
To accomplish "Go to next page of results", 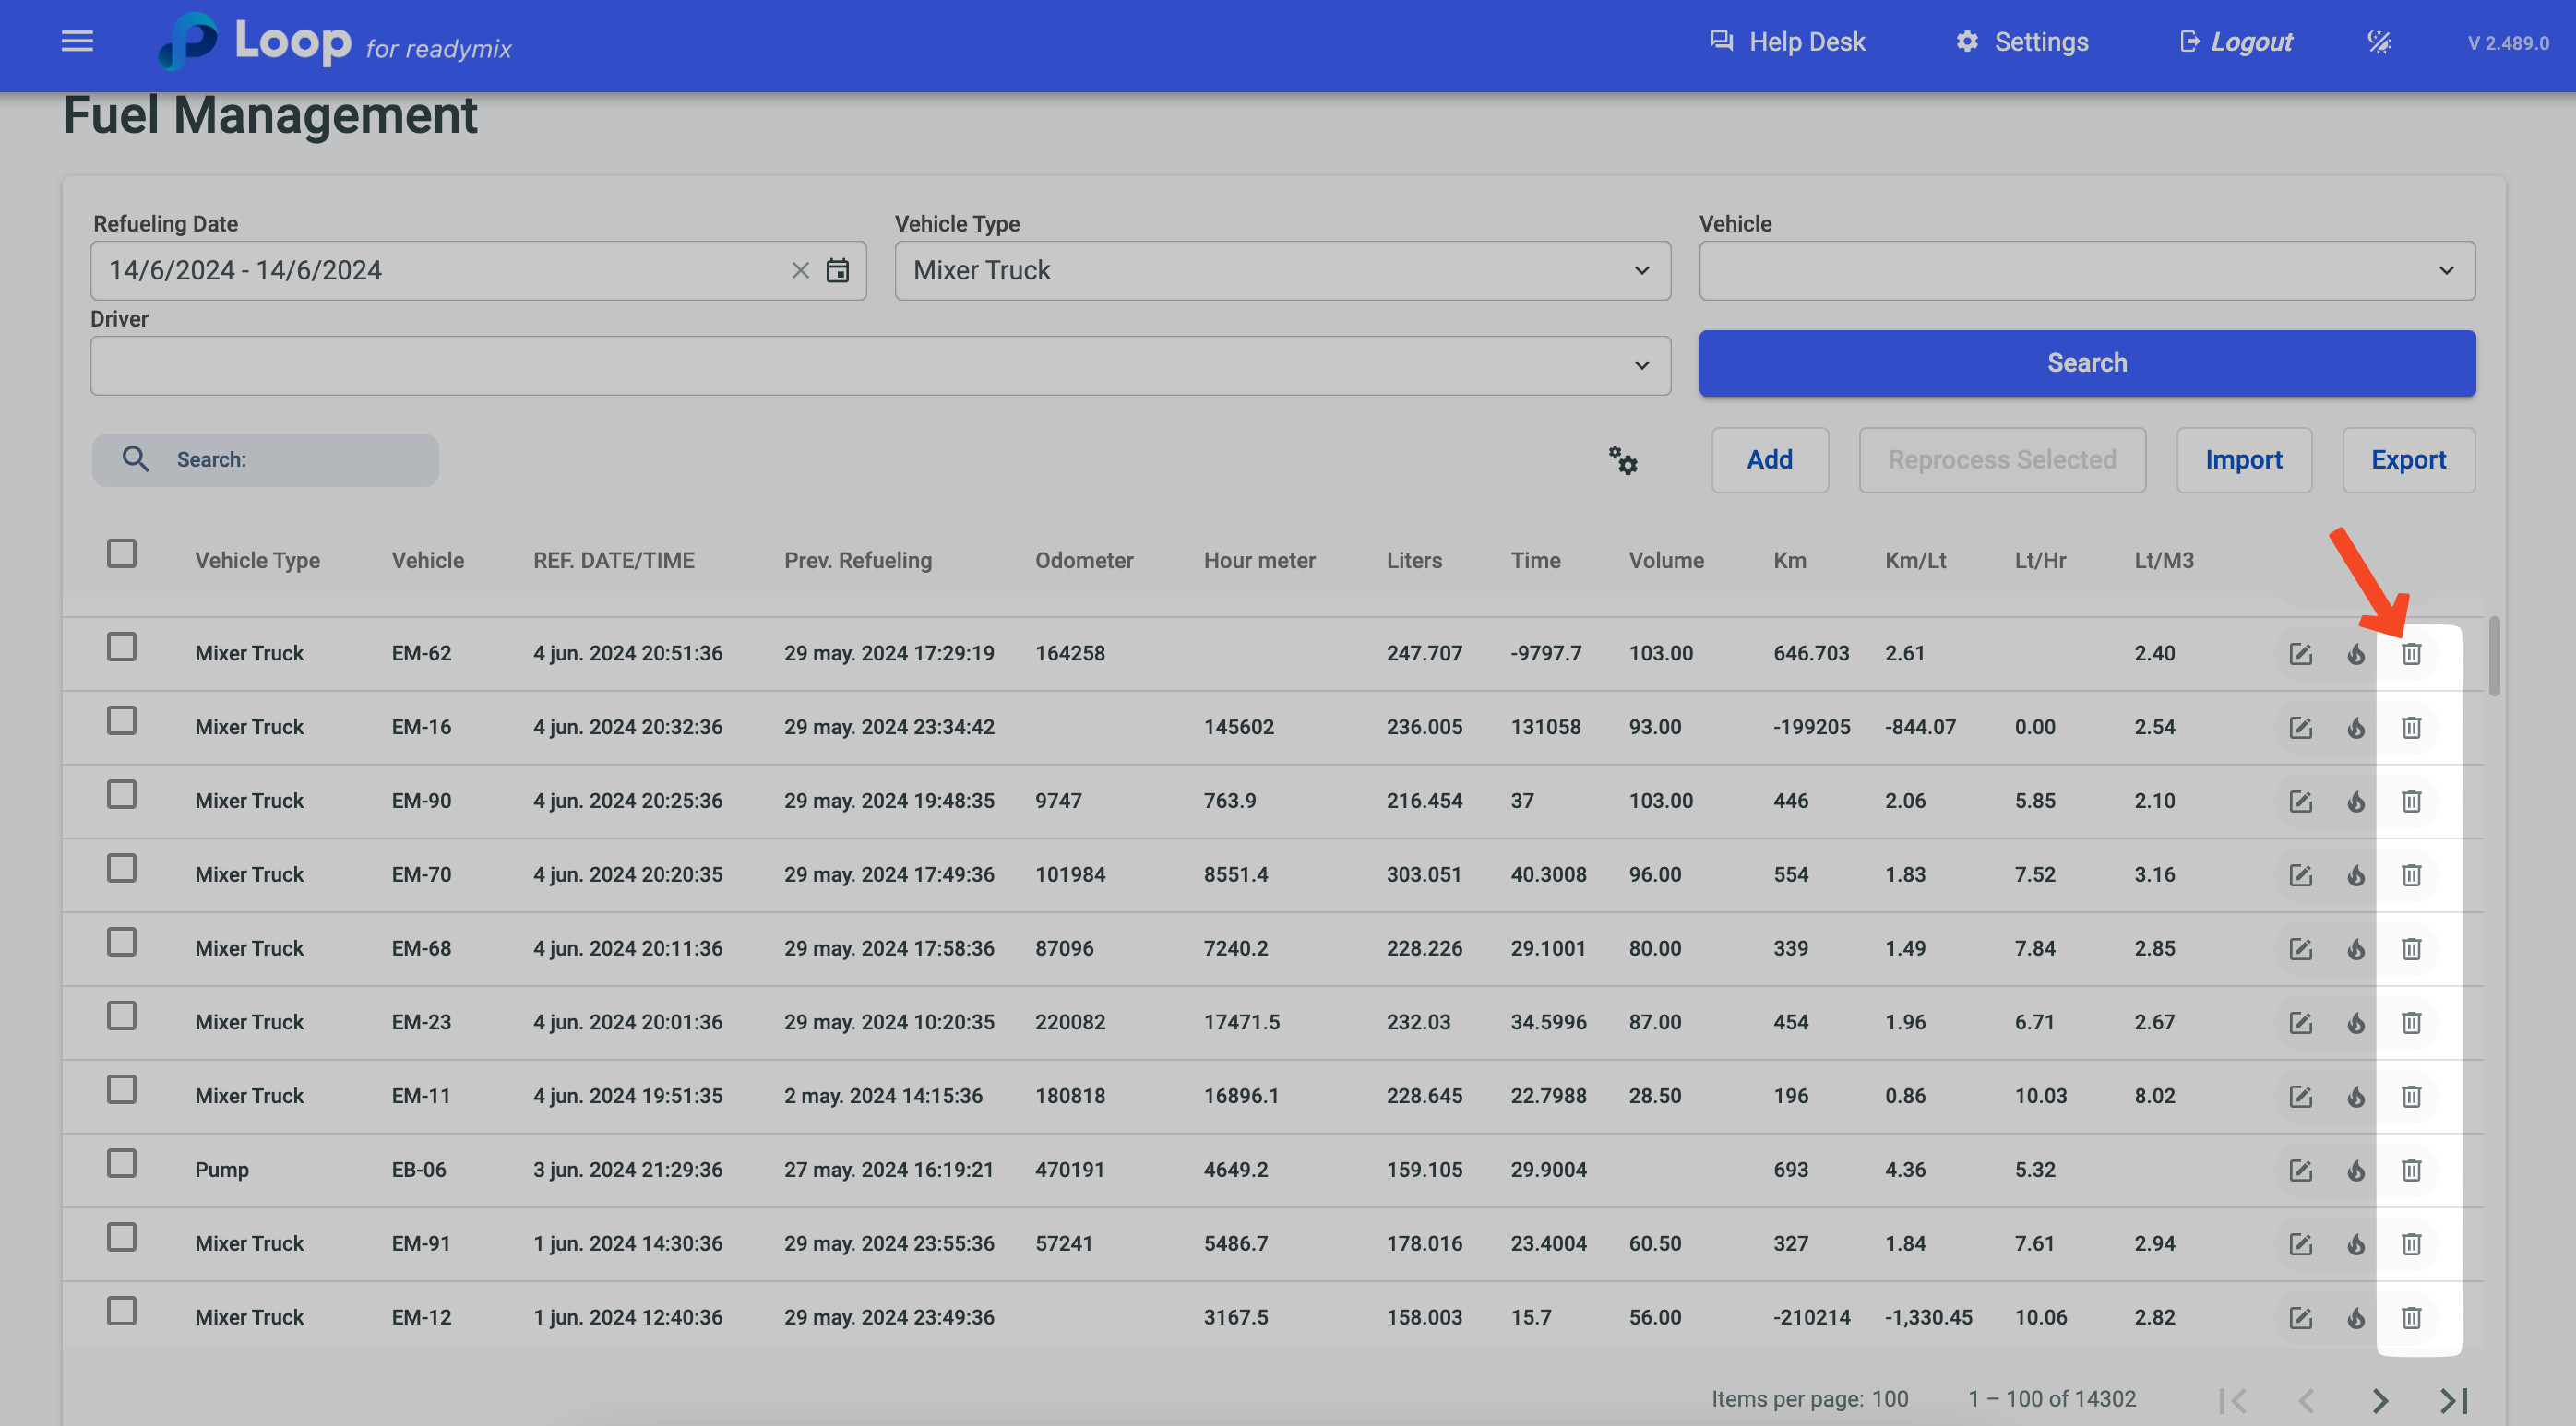I will point(2380,1400).
